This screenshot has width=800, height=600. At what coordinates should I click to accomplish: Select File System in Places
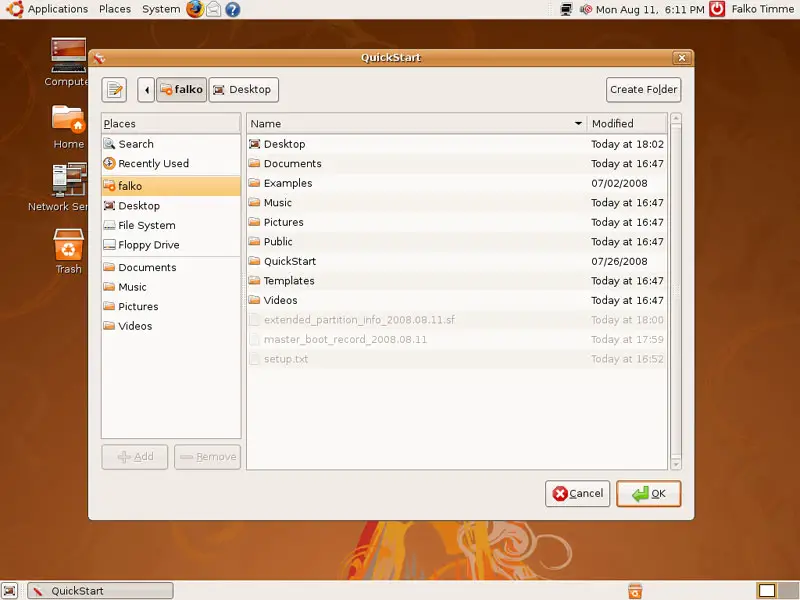[x=171, y=225]
